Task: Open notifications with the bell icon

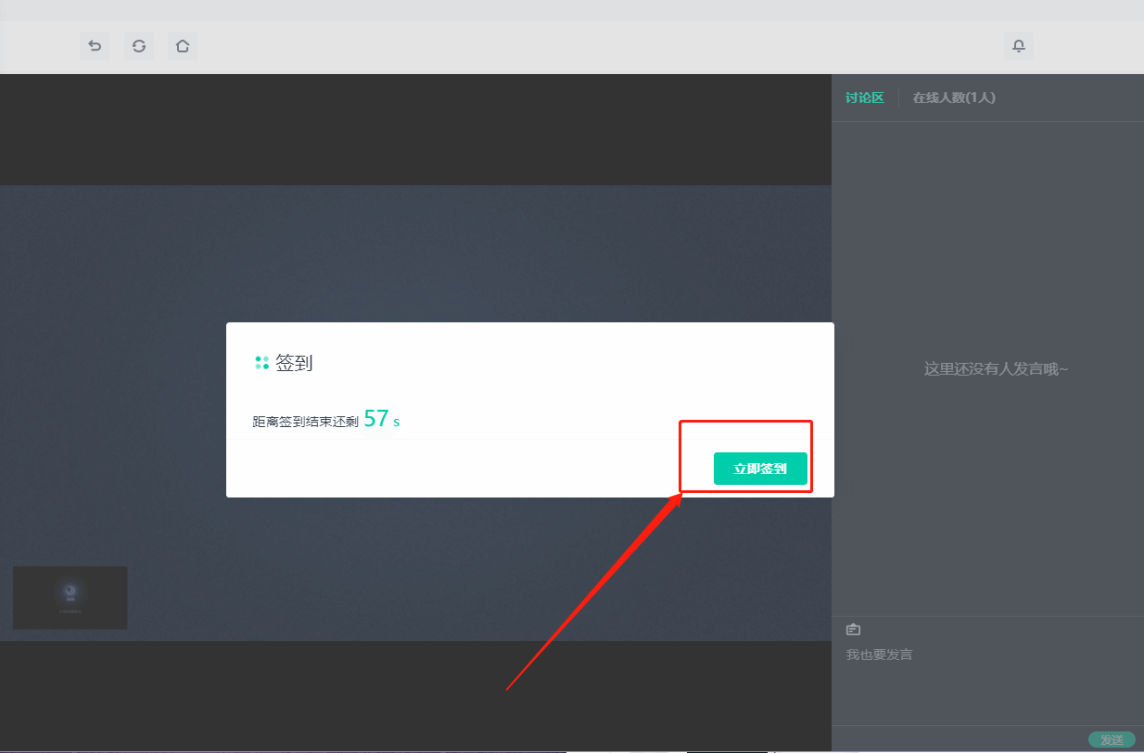Action: [1018, 46]
